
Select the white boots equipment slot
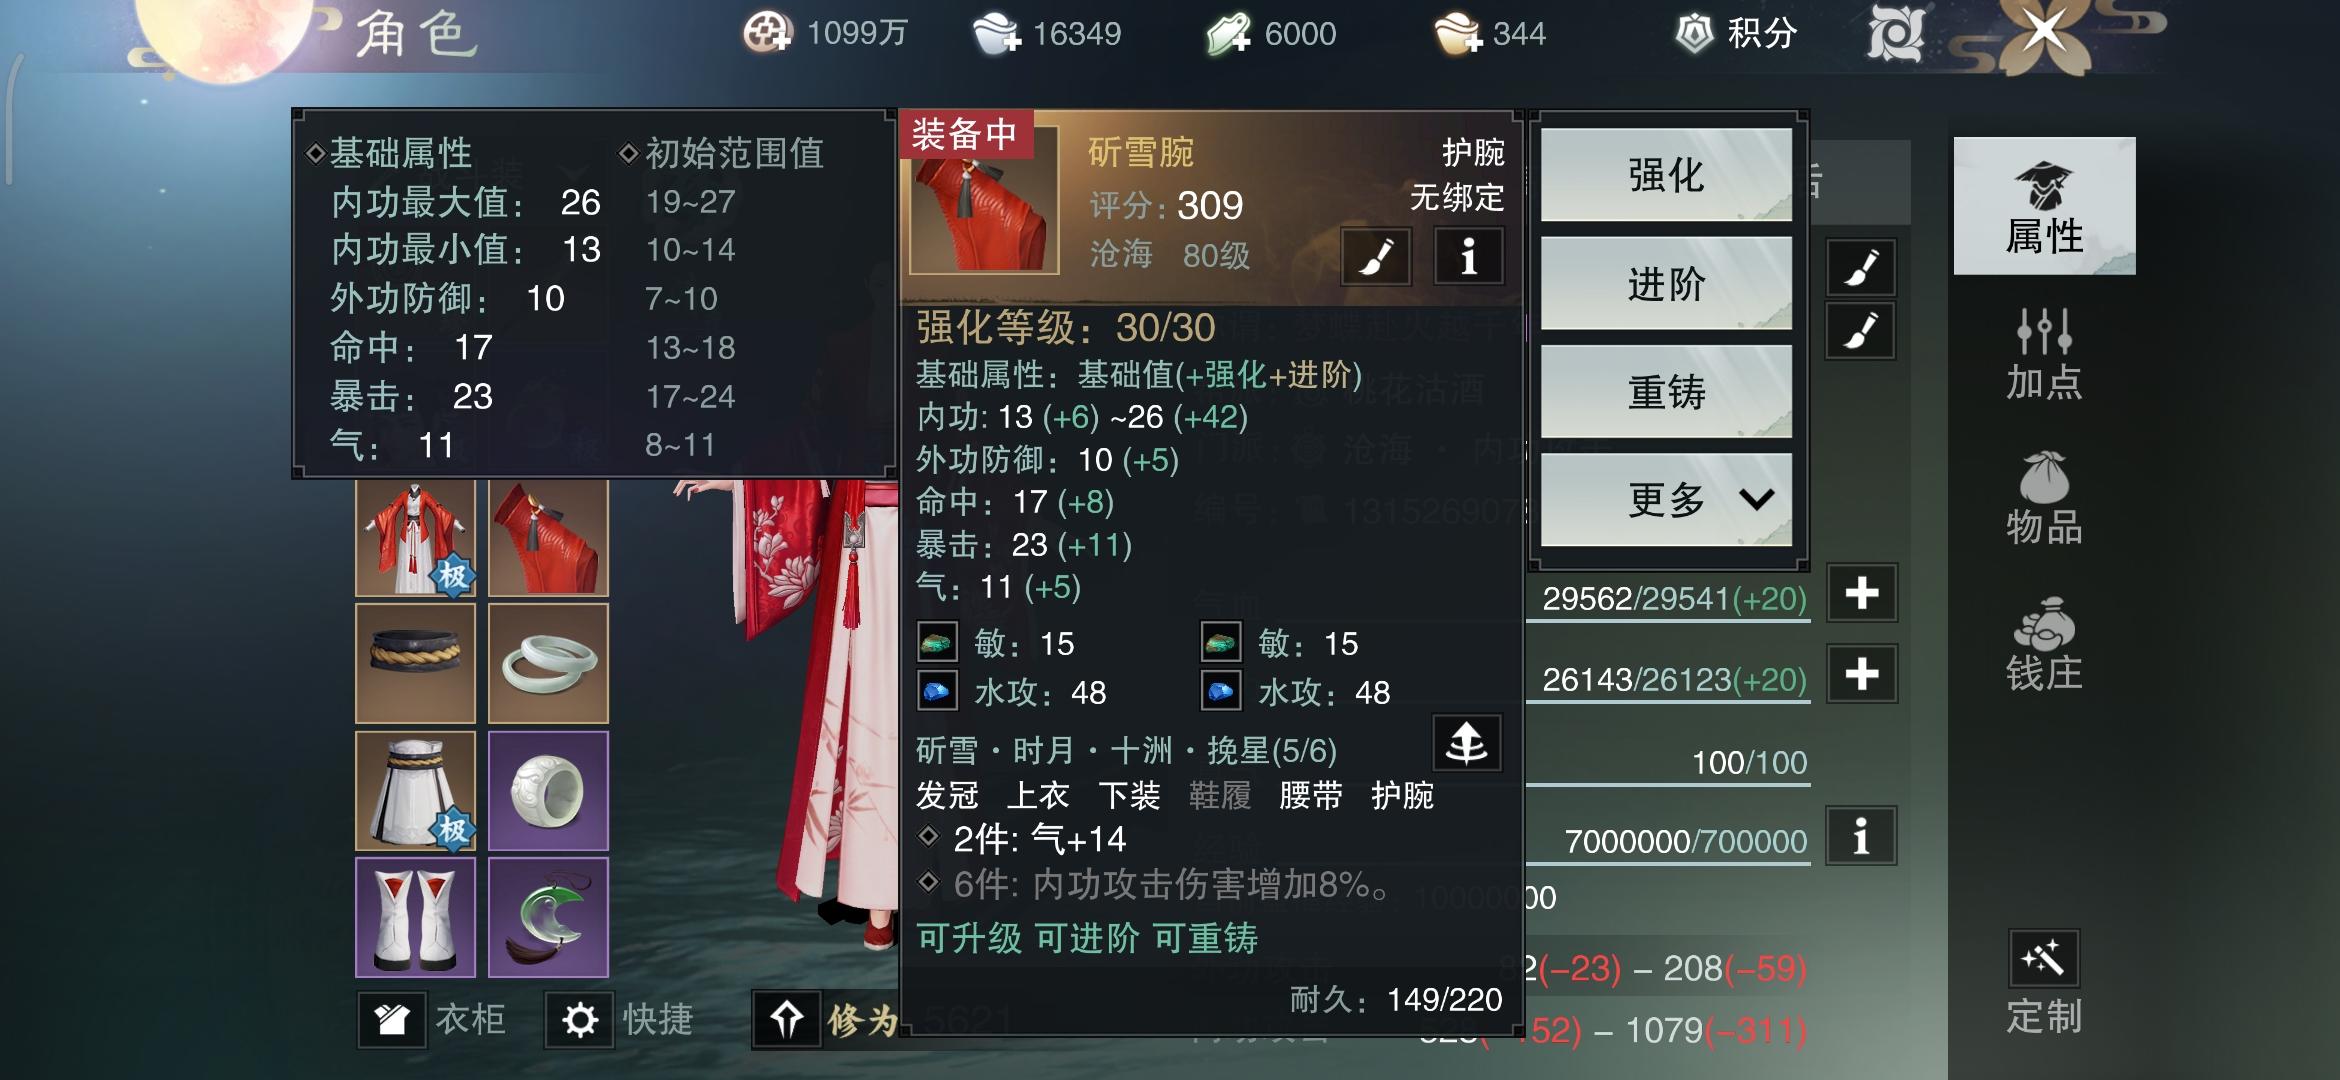(x=415, y=917)
